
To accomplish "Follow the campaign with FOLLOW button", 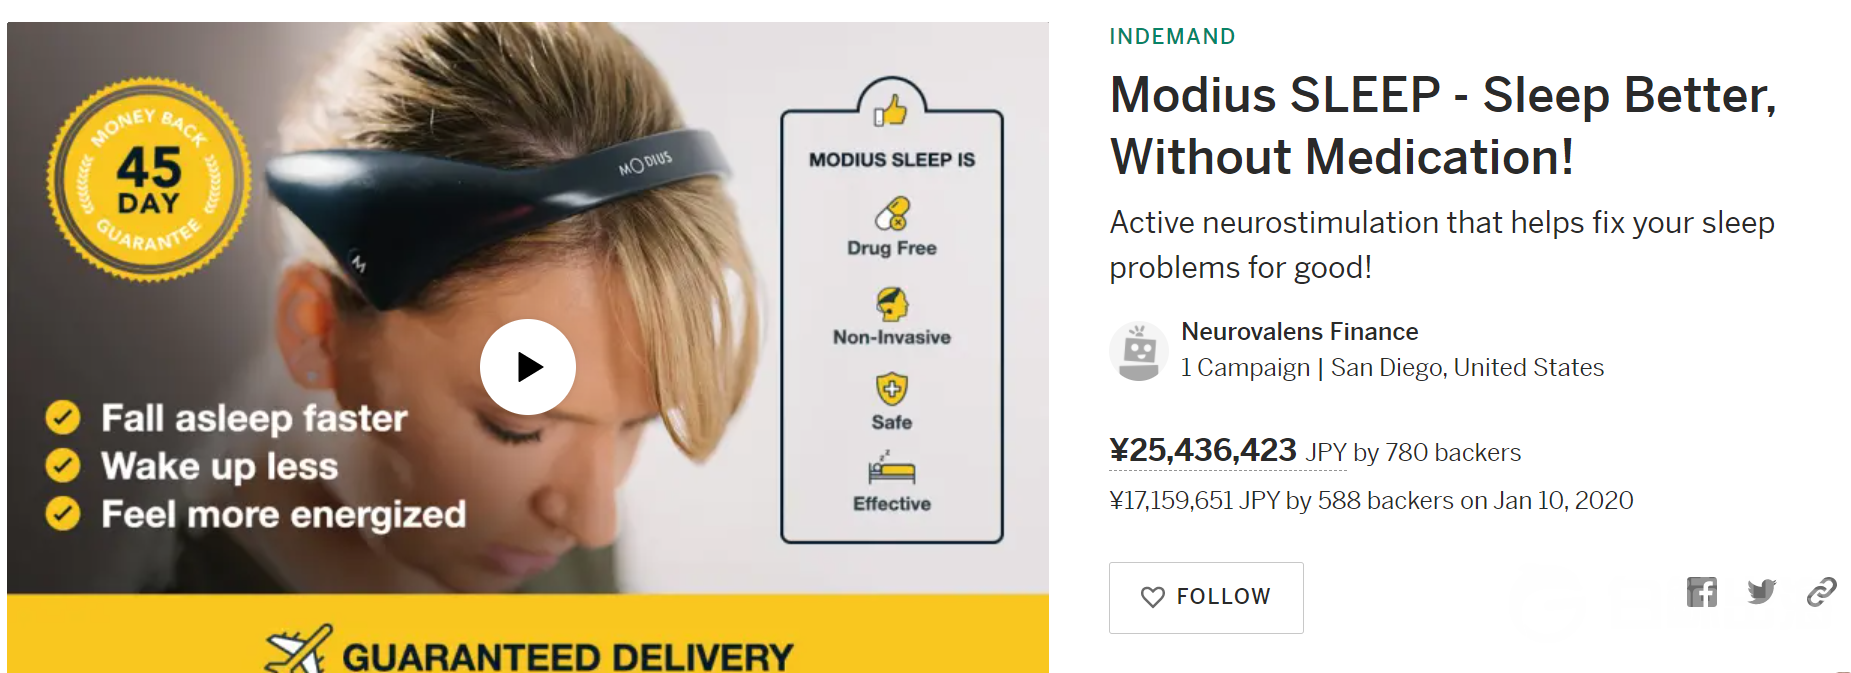I will (x=1206, y=597).
